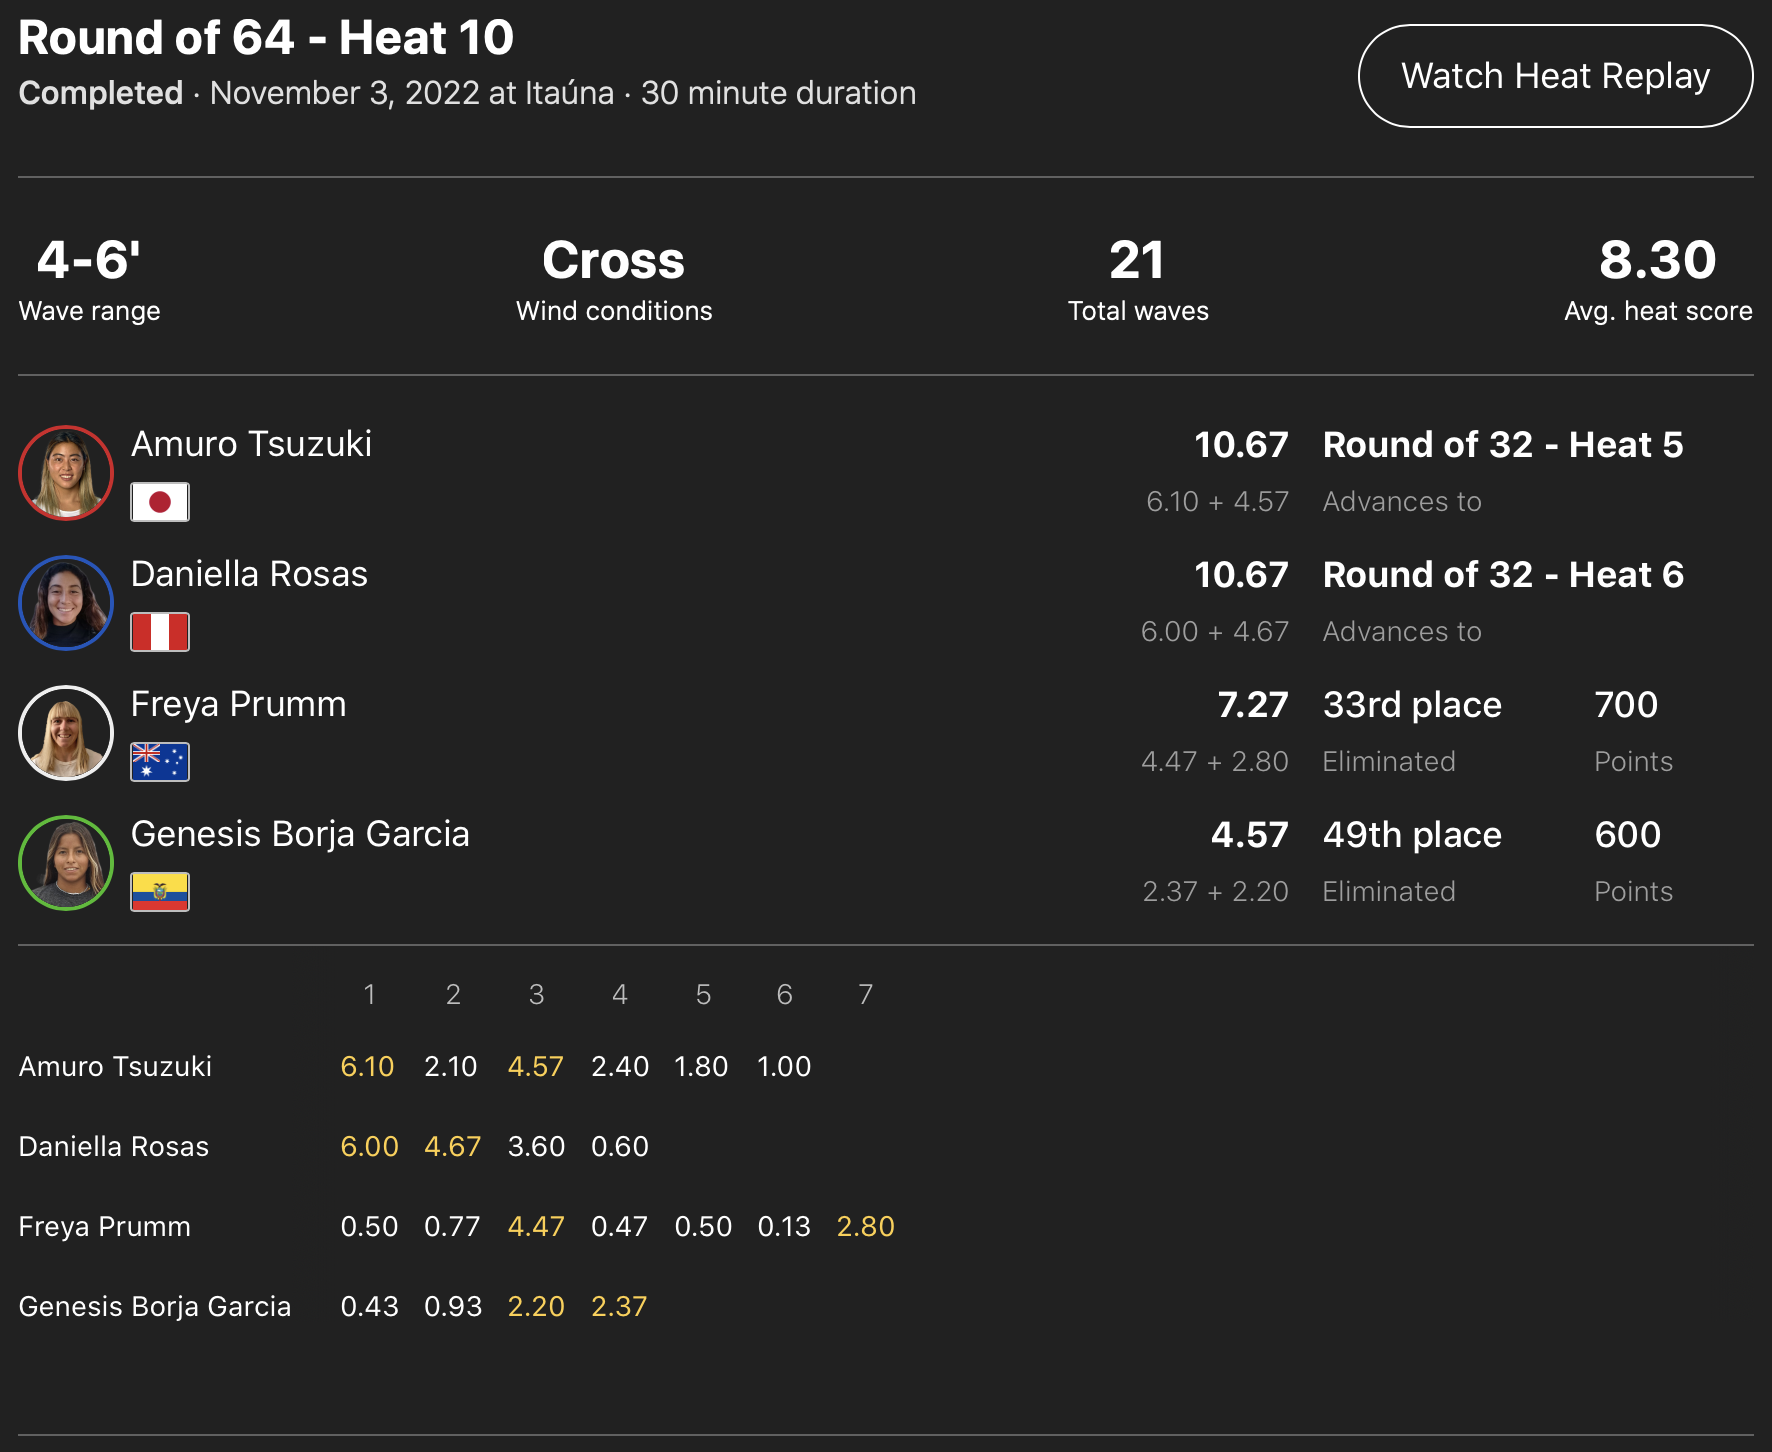Screen dimensions: 1772x1452
Task: Open Amuro Tsuzuki's profile photo
Action: point(66,473)
